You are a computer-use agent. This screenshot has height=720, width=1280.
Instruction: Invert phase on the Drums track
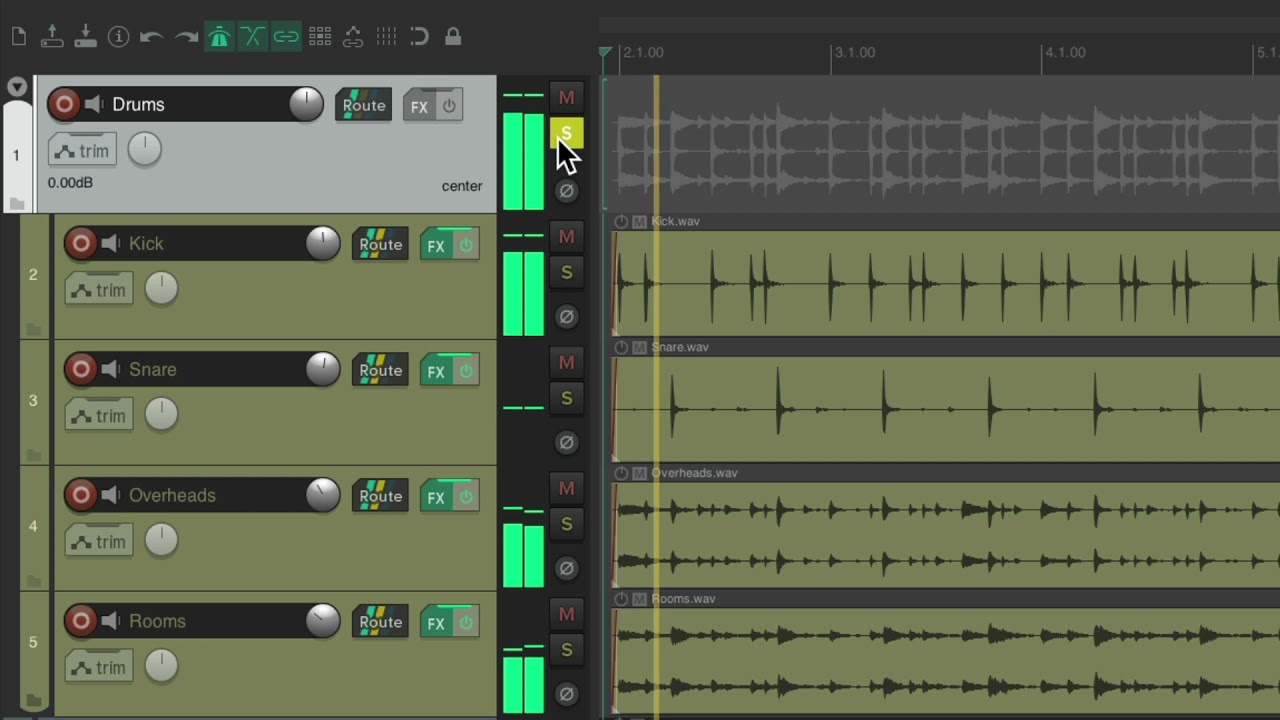pyautogui.click(x=567, y=190)
